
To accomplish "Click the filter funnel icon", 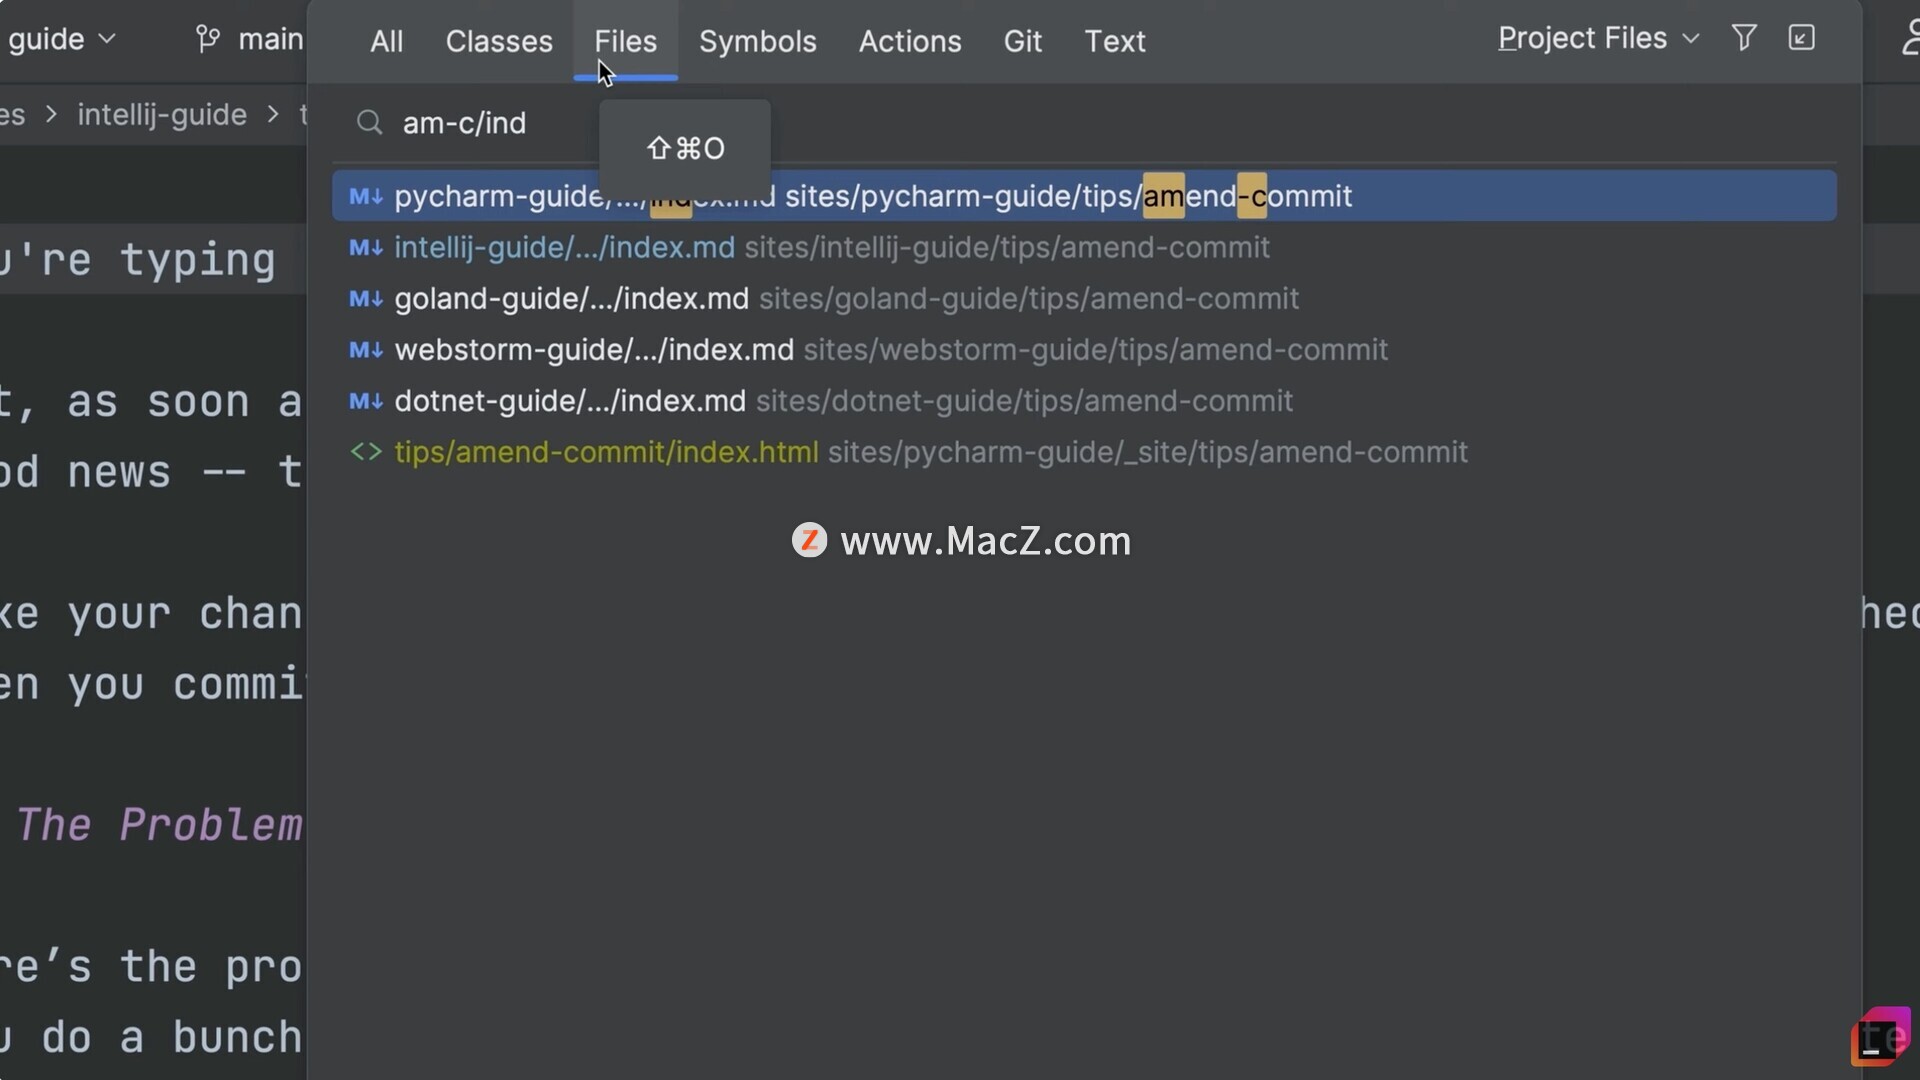I will click(1744, 38).
